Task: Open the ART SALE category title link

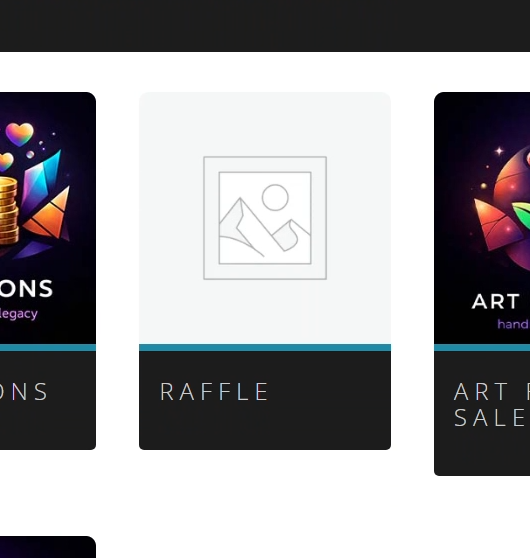Action: [x=492, y=405]
